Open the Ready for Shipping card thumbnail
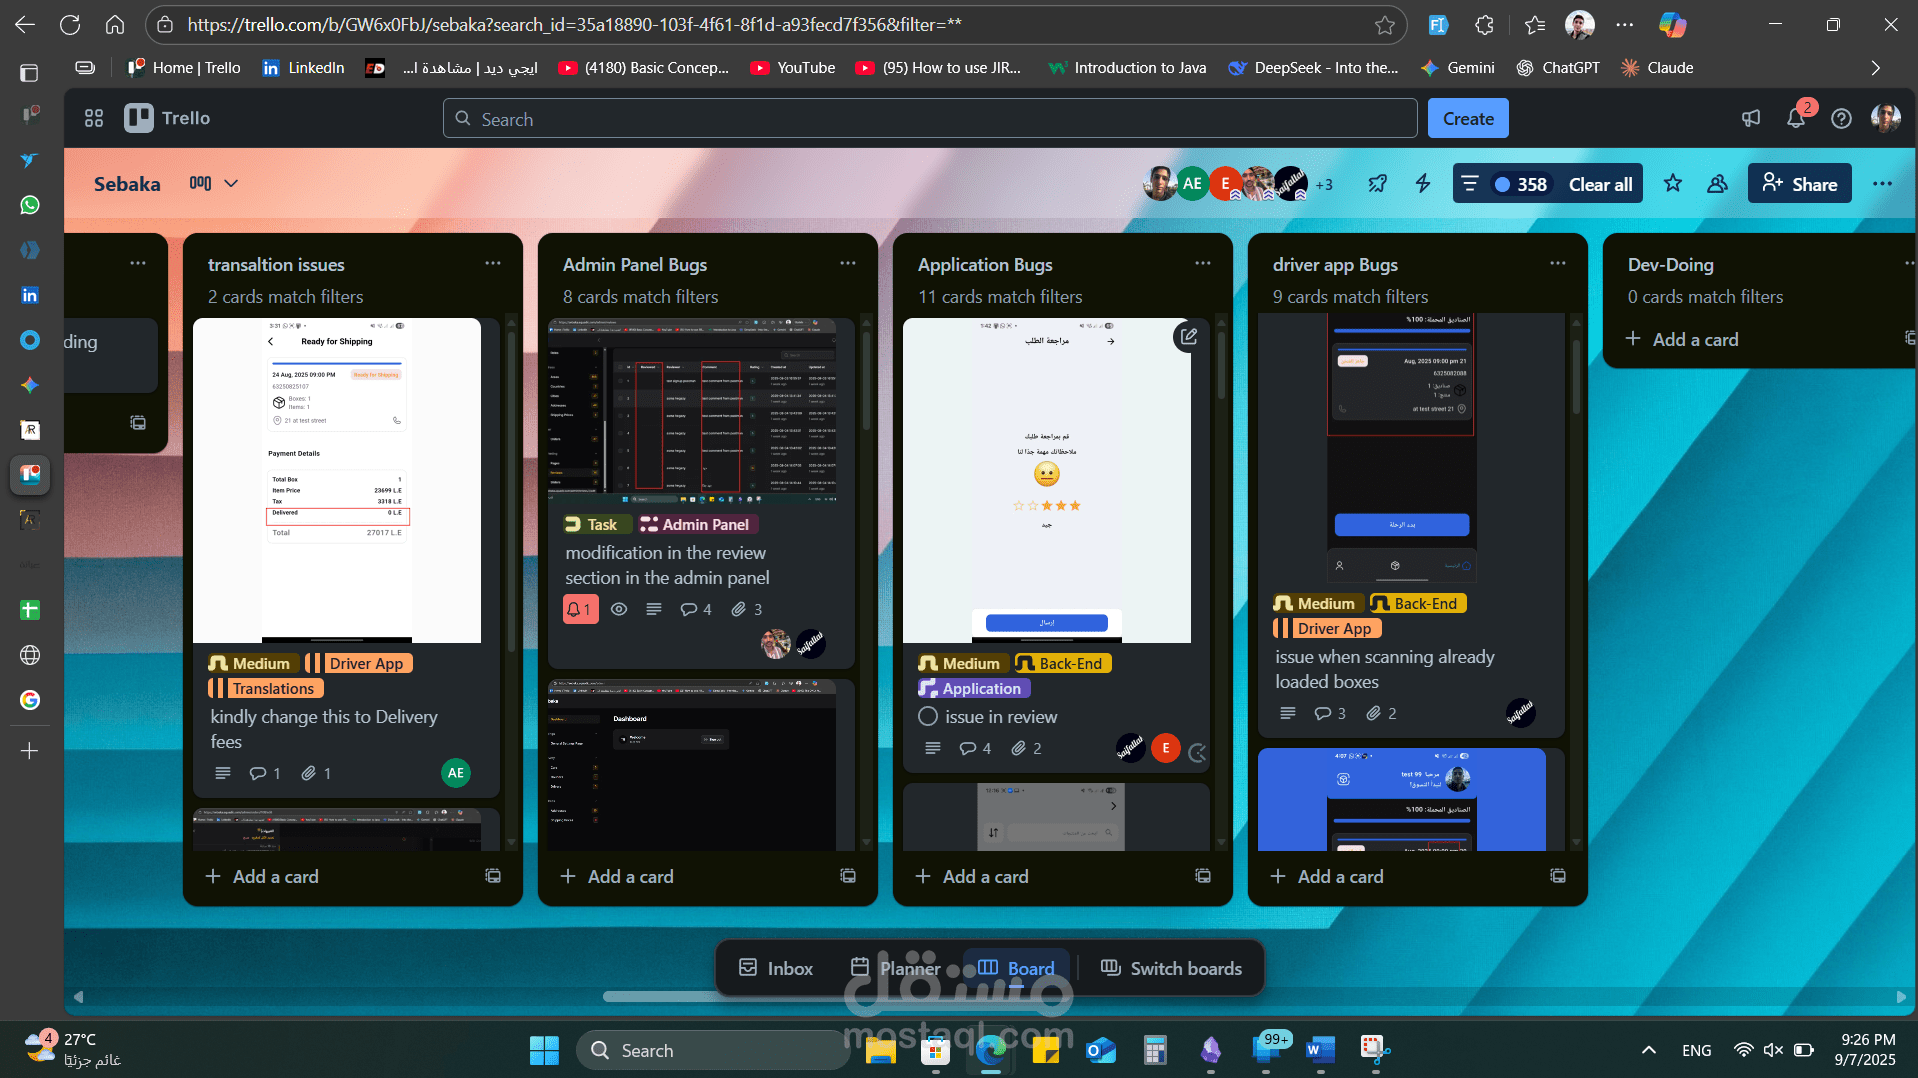Screen dimensions: 1918x1078 click(337, 480)
